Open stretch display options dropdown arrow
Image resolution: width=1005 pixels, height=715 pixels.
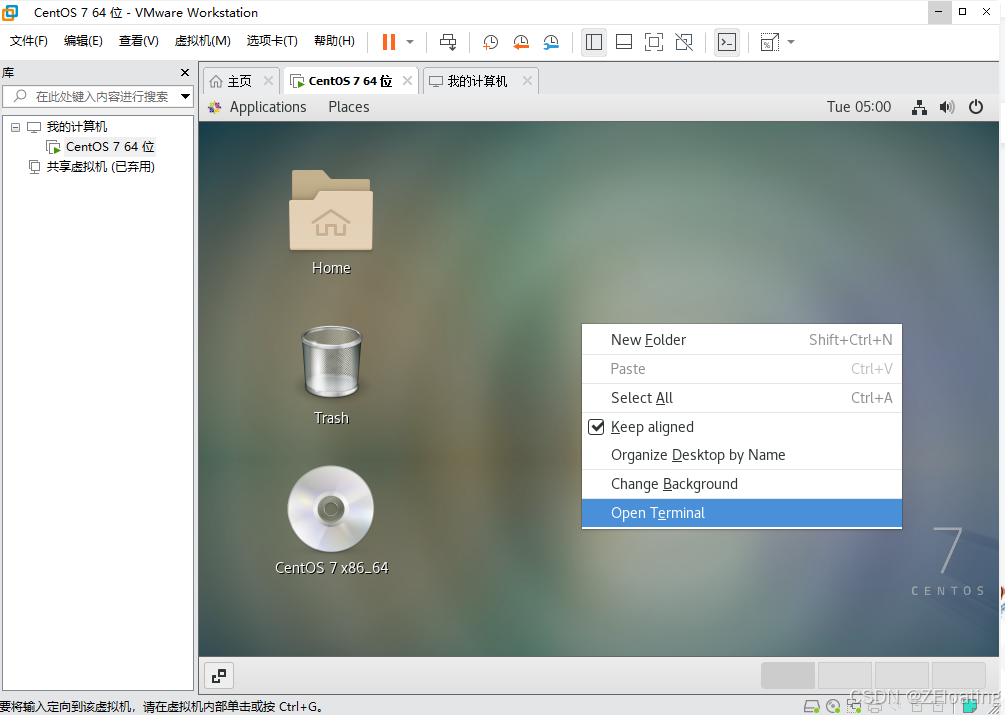pos(791,42)
